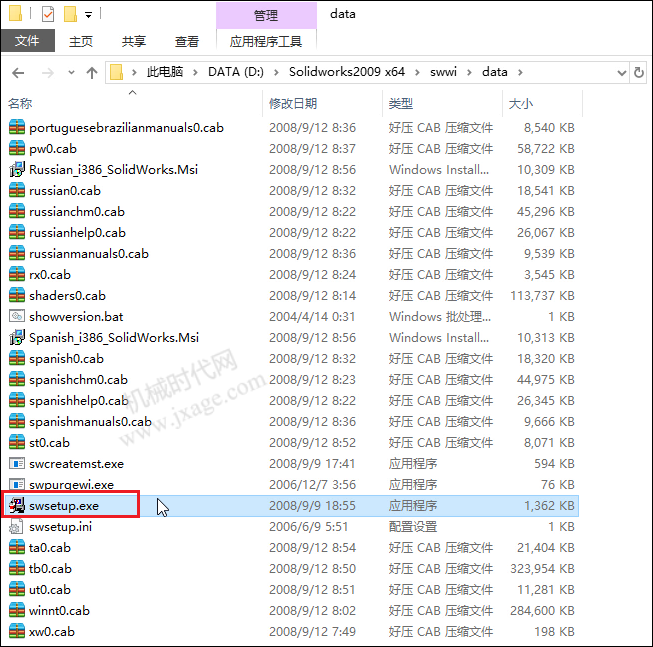This screenshot has width=653, height=647.
Task: Click the quick access properties checkmark icon
Action: [x=48, y=15]
